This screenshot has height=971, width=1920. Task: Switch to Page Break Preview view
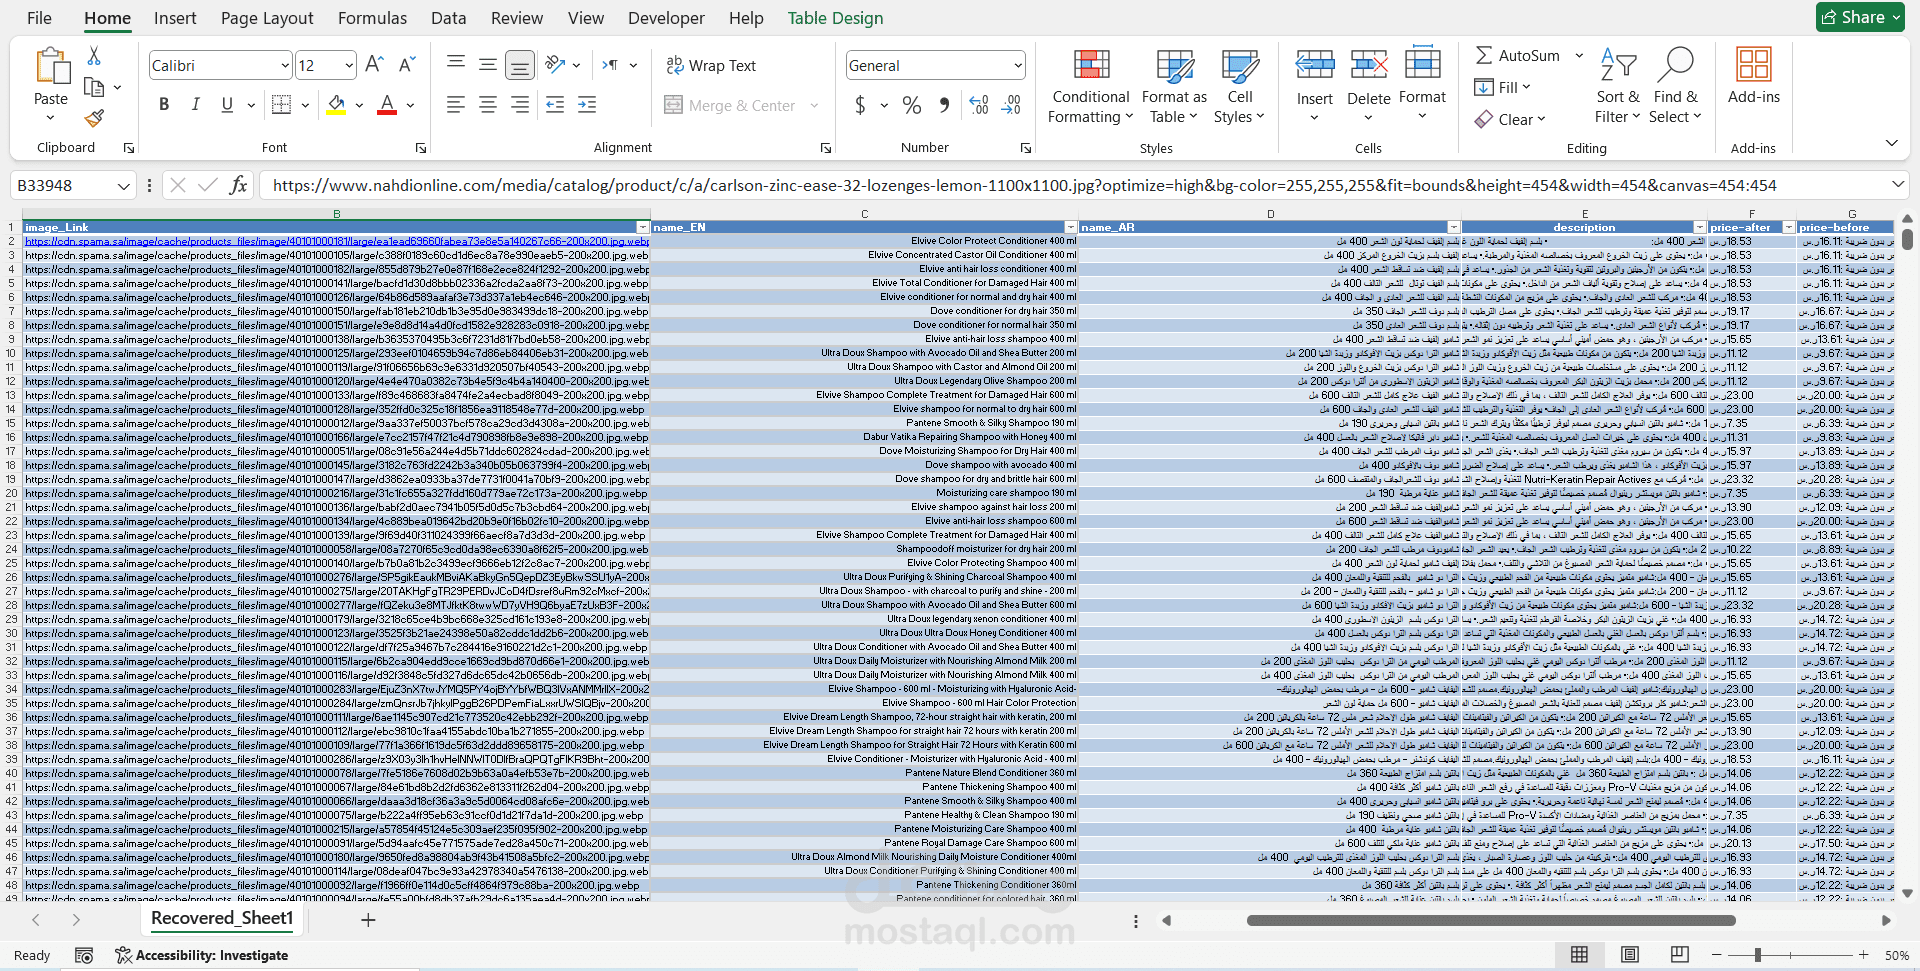pos(1680,955)
